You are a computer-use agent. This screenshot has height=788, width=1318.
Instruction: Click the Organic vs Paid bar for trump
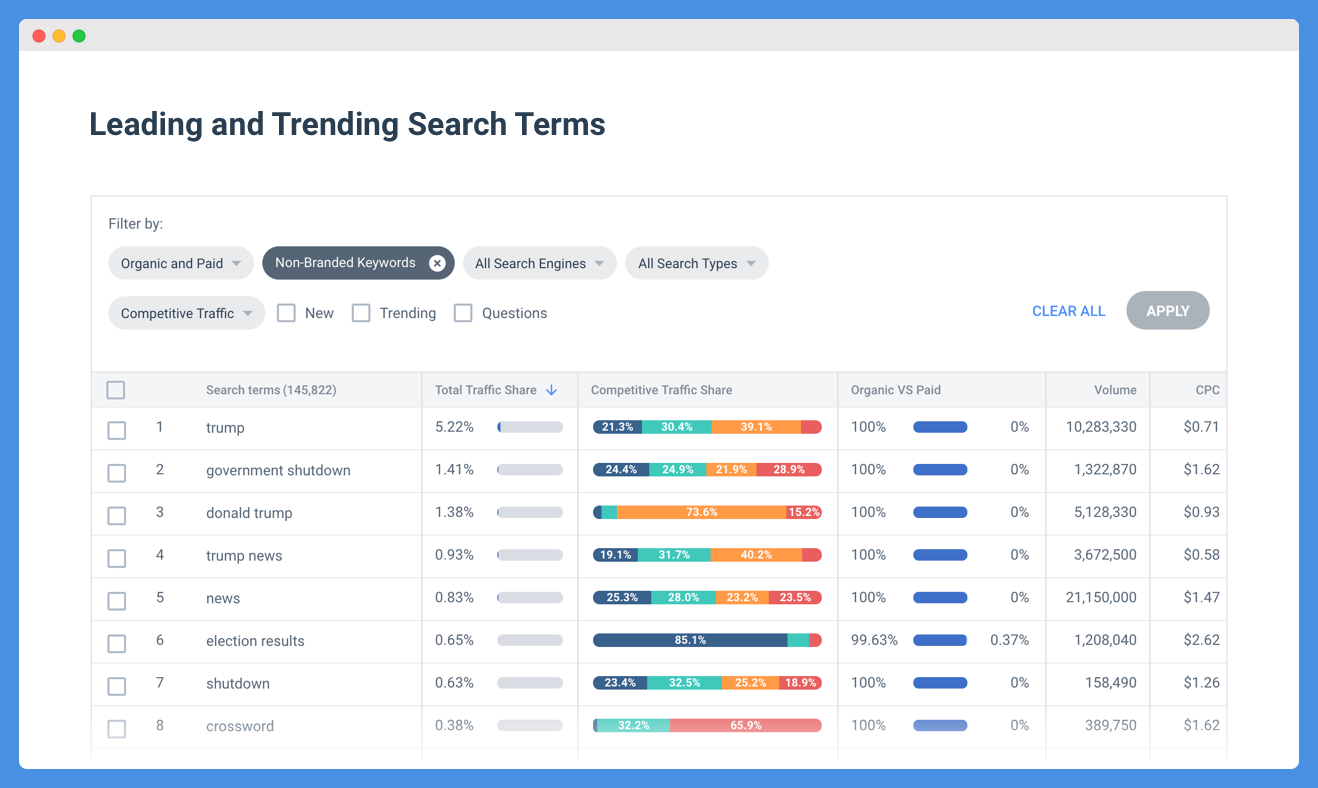[x=940, y=427]
